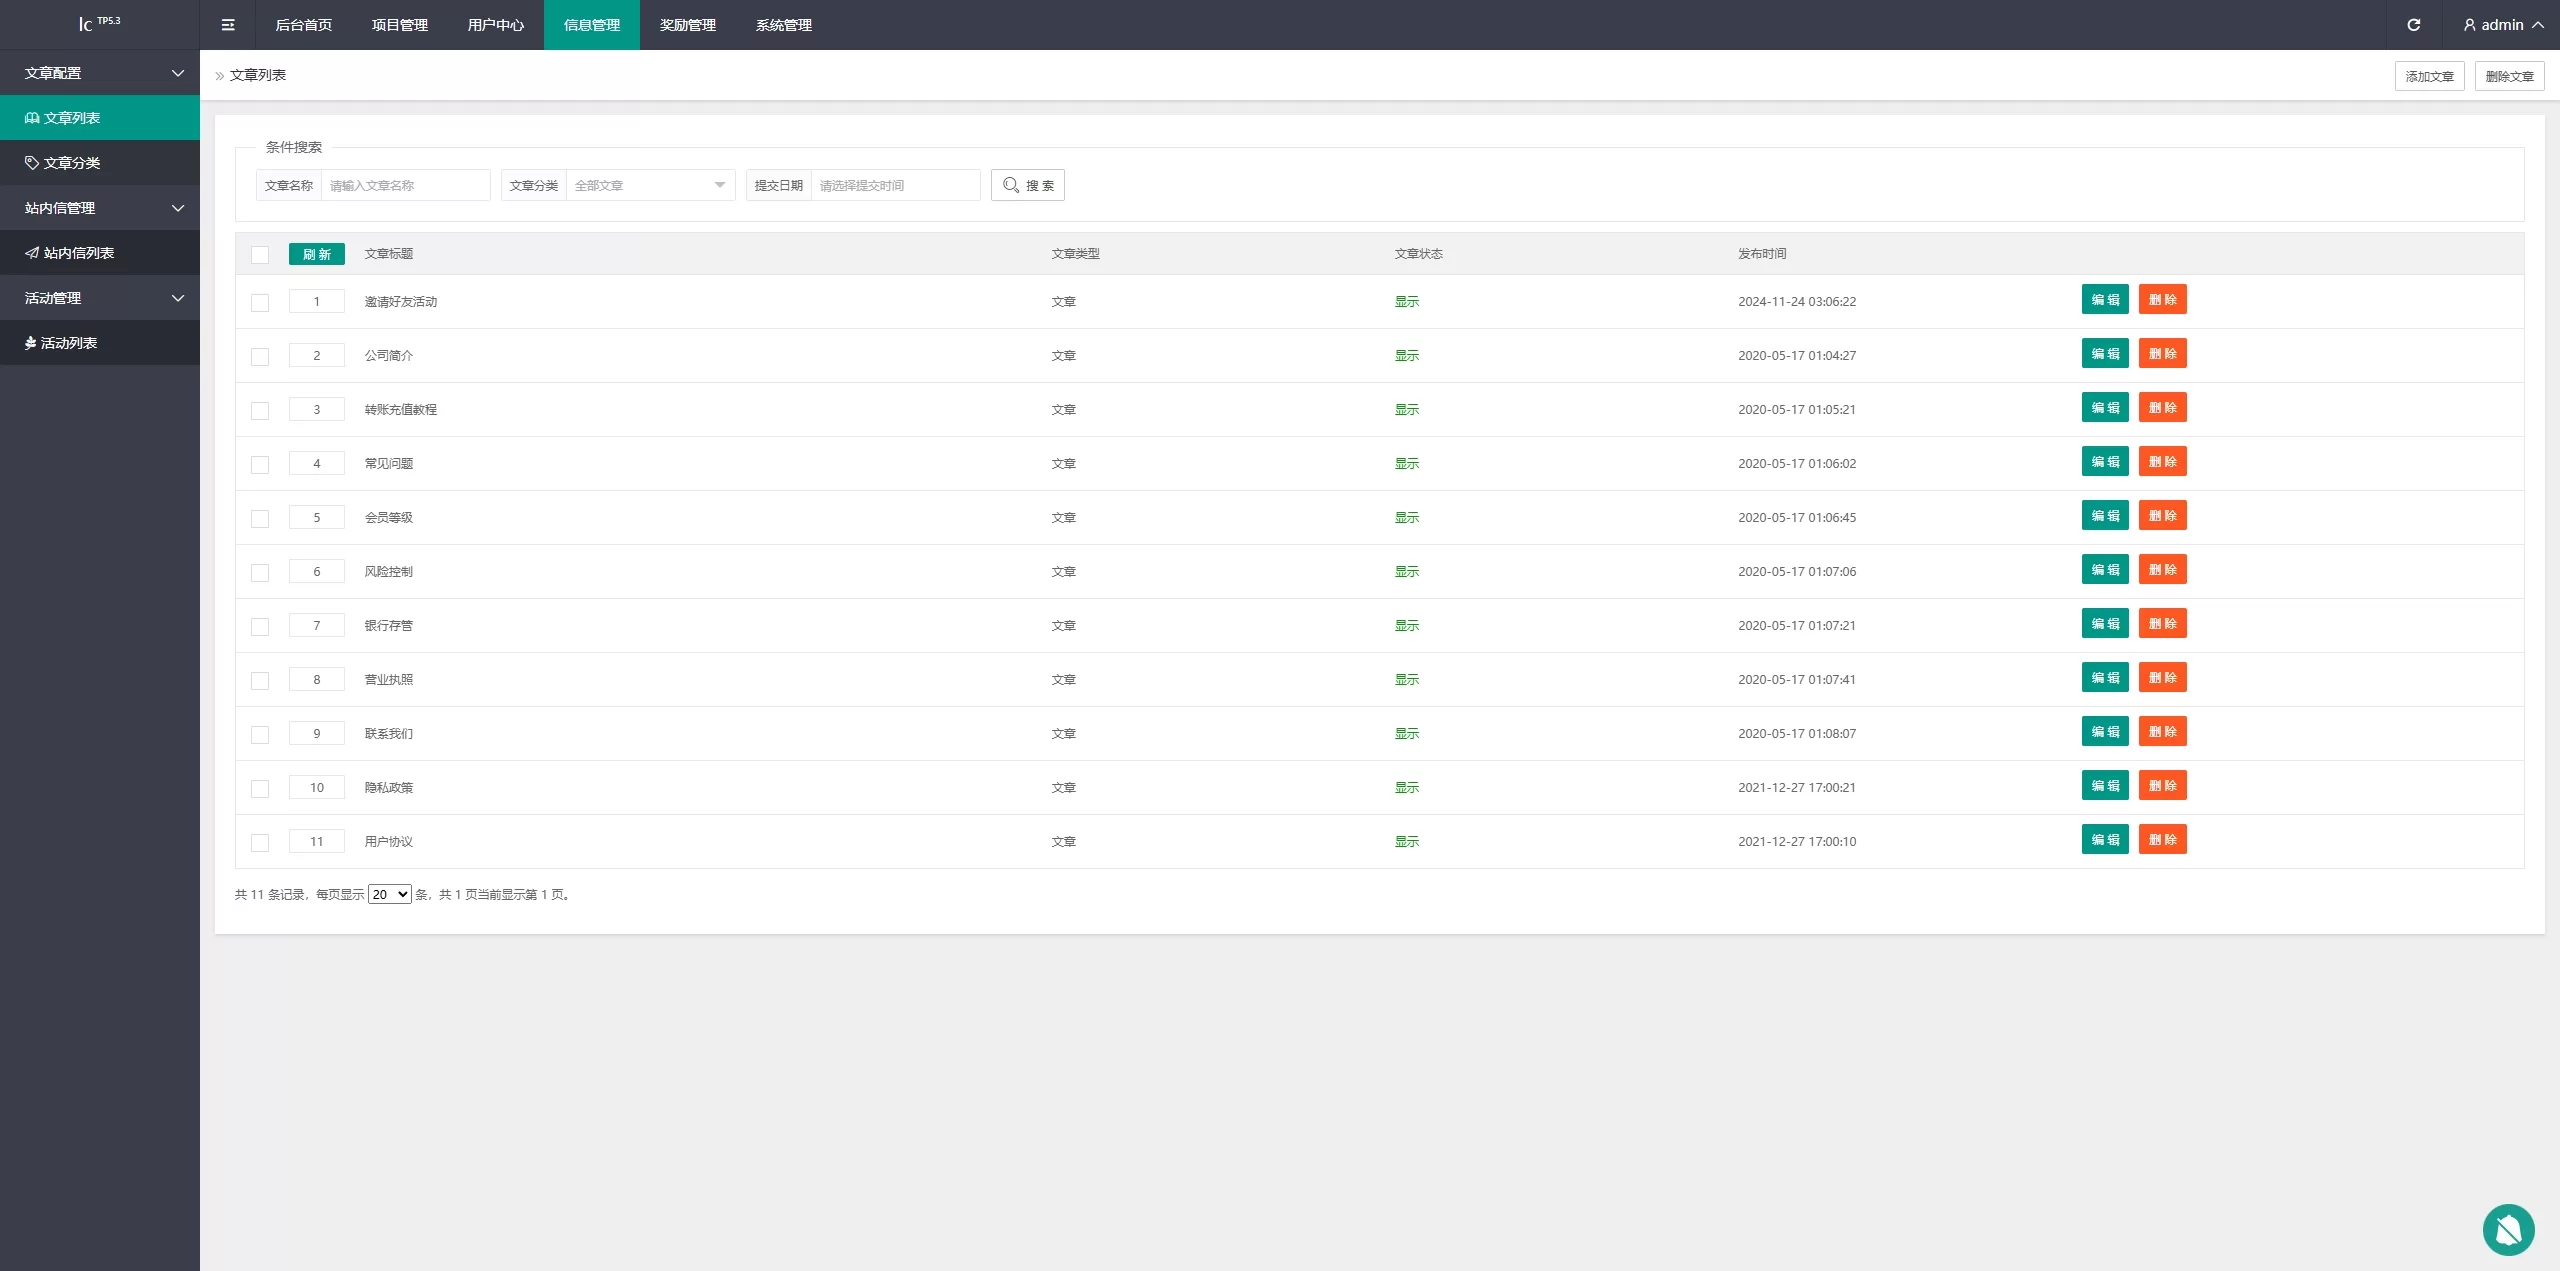The width and height of the screenshot is (2560, 1271).
Task: Click 编辑 for the 公司简介 article
Action: (x=2104, y=354)
